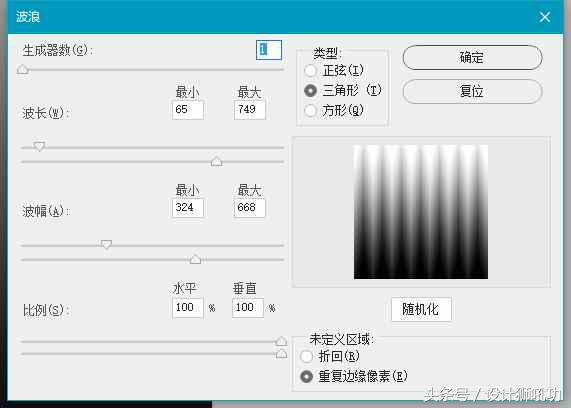Click the 确定 (OK) button

(x=472, y=57)
